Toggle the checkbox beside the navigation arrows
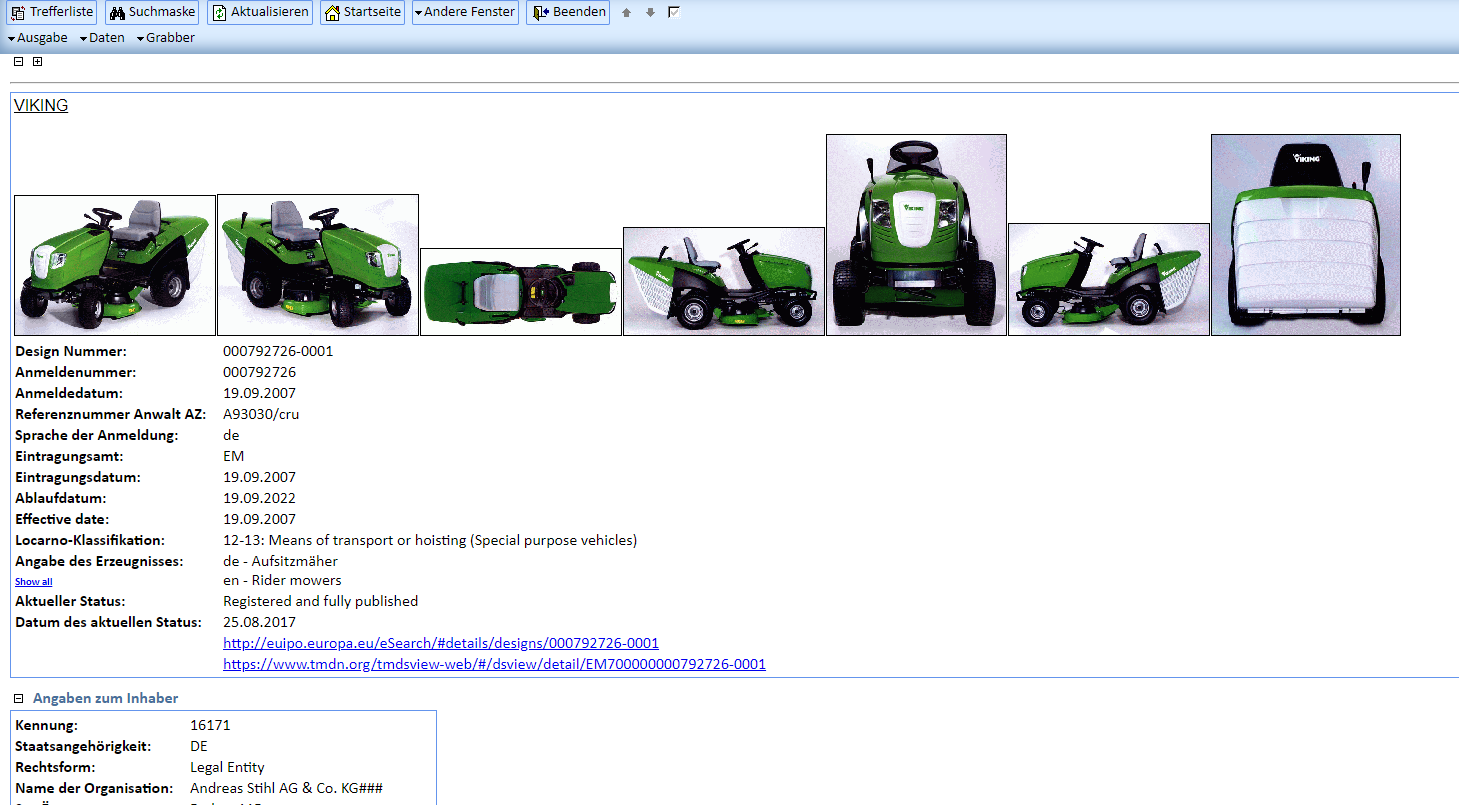The height and width of the screenshot is (805, 1459). click(674, 12)
